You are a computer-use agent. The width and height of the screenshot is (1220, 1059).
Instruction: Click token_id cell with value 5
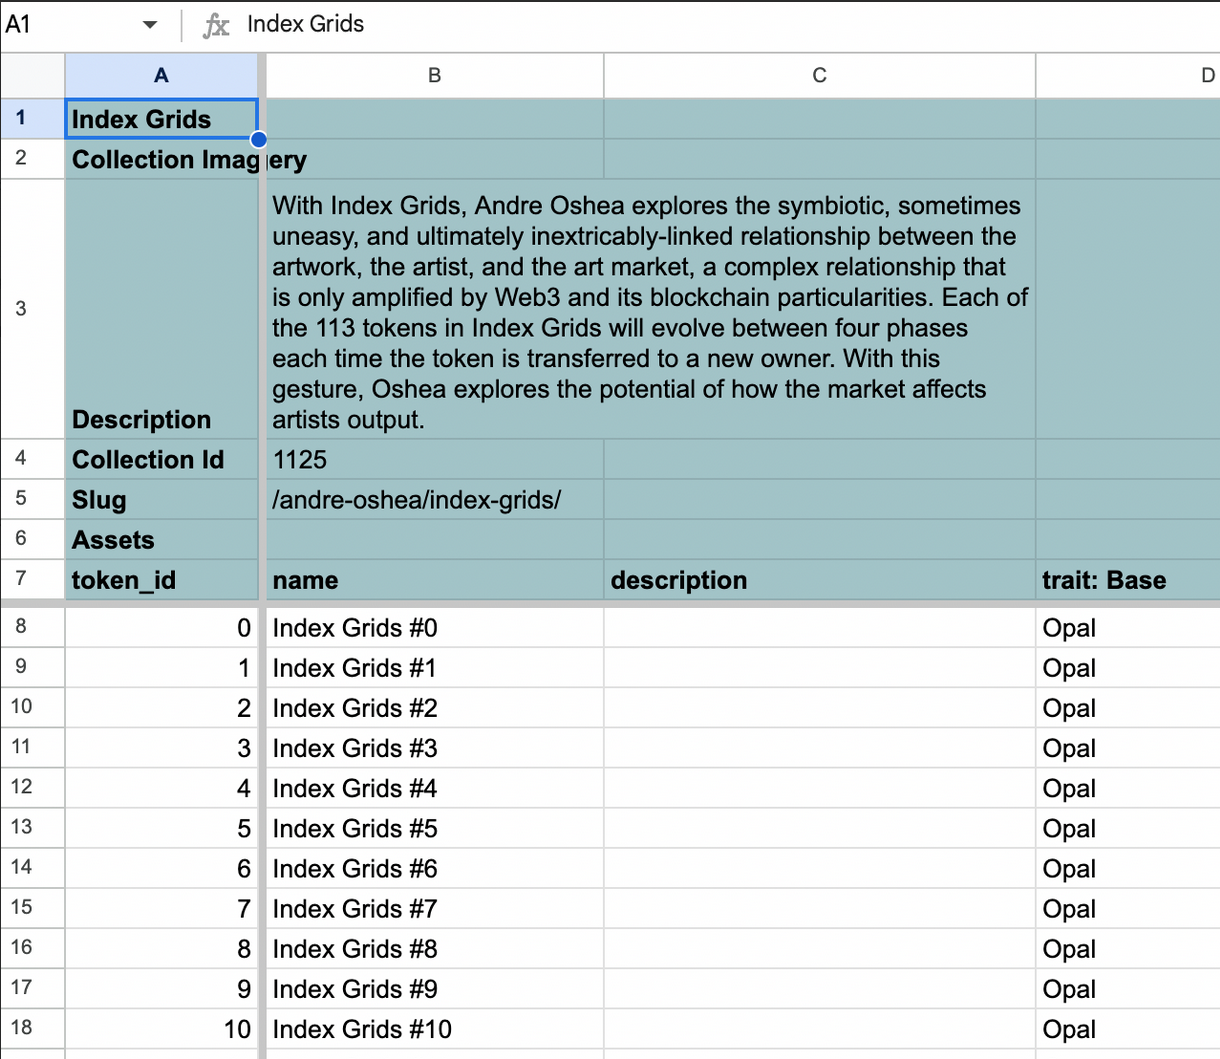pyautogui.click(x=161, y=828)
